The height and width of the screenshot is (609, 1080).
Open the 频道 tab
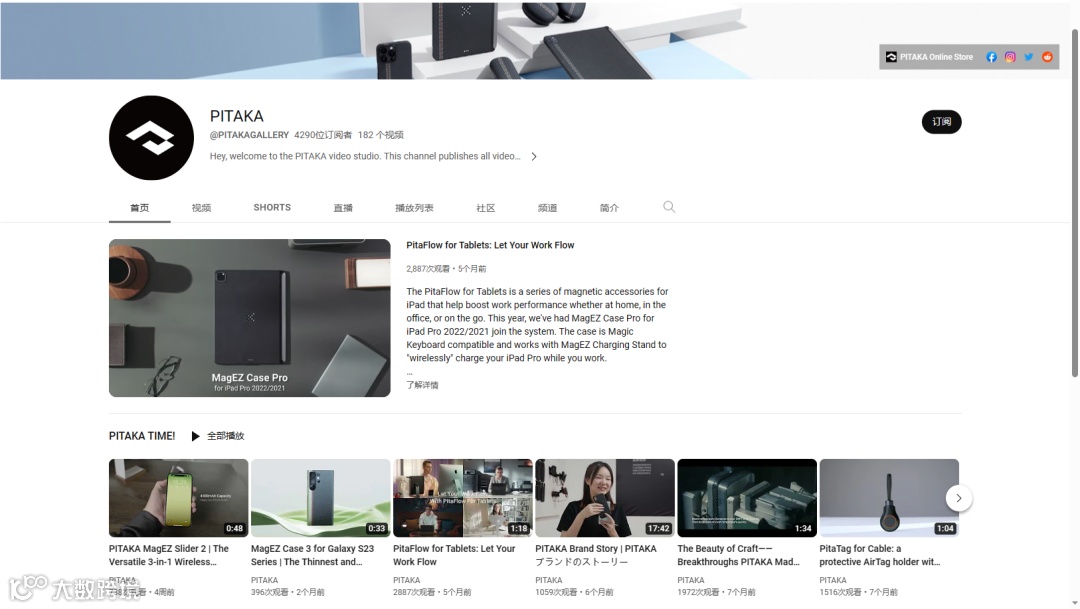[548, 207]
